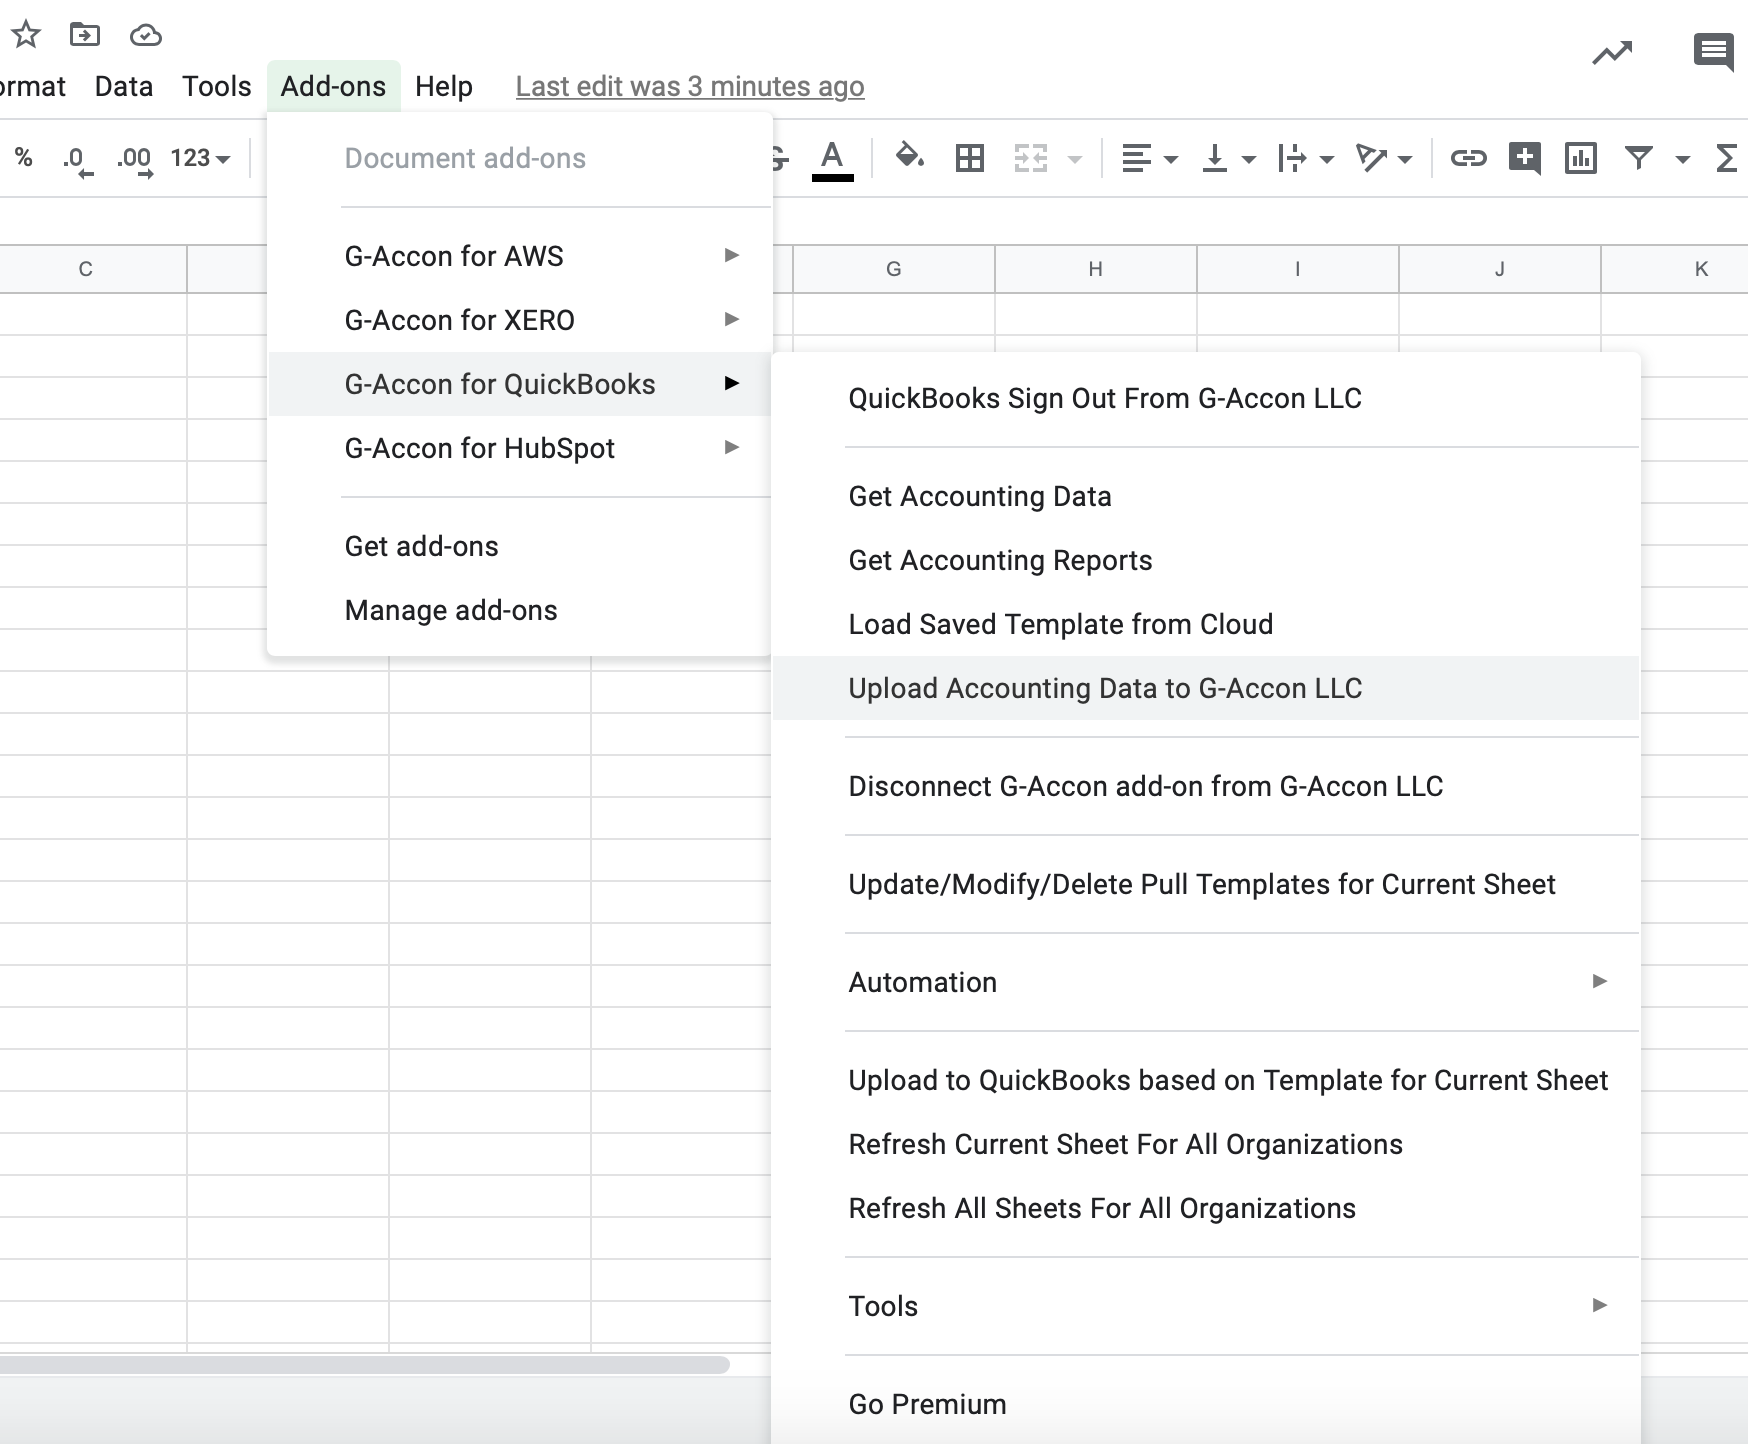Select column I header
The image size is (1748, 1444).
point(1298,269)
